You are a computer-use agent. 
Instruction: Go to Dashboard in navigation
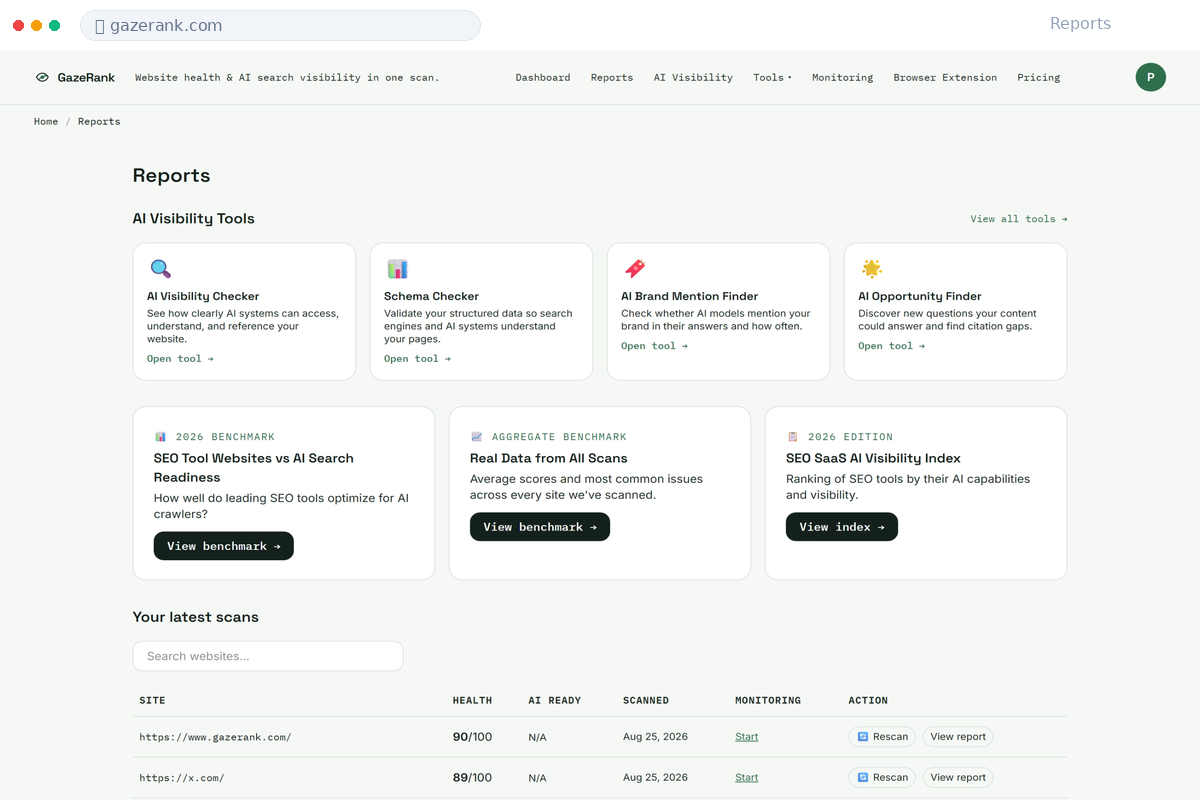point(543,77)
